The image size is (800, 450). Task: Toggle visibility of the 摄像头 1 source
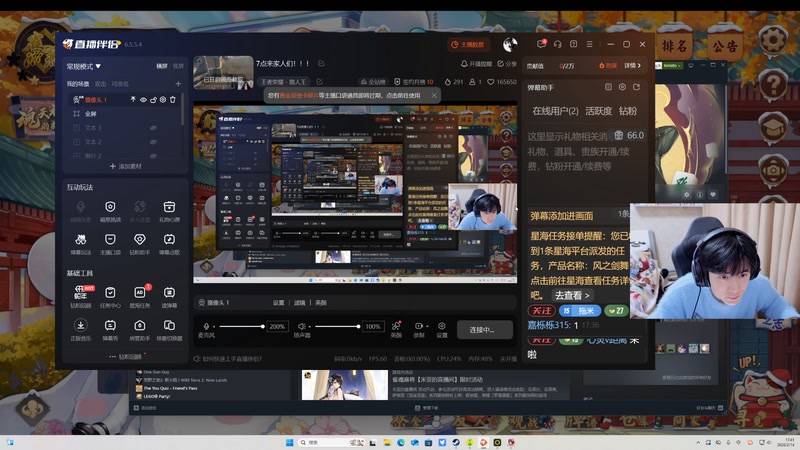click(x=143, y=99)
